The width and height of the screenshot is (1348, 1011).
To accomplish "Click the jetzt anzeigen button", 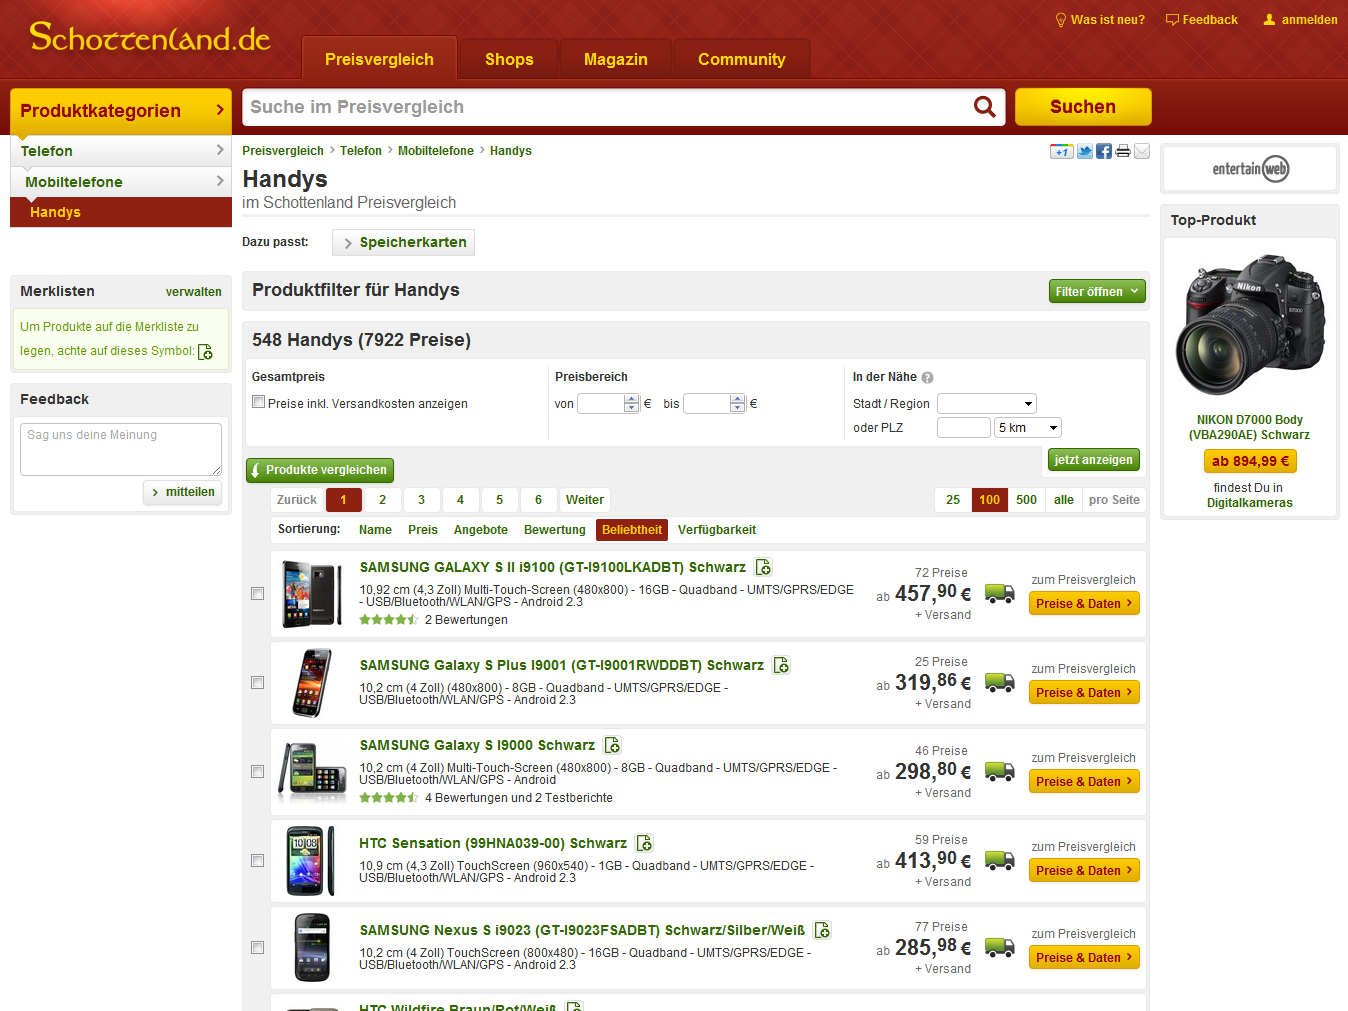I will coord(1093,460).
